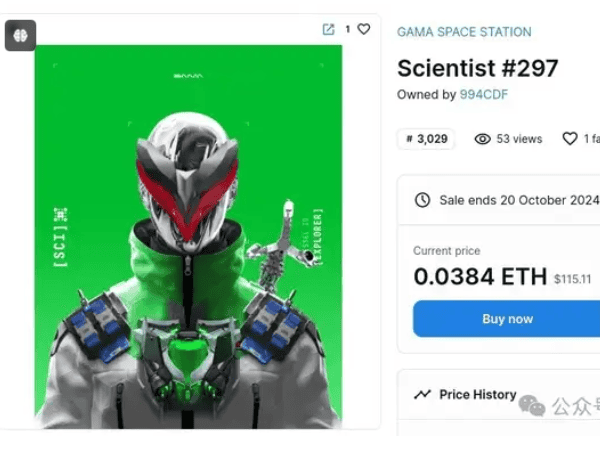Click the 53 views label
Image resolution: width=600 pixels, height=450 pixels.
click(519, 139)
